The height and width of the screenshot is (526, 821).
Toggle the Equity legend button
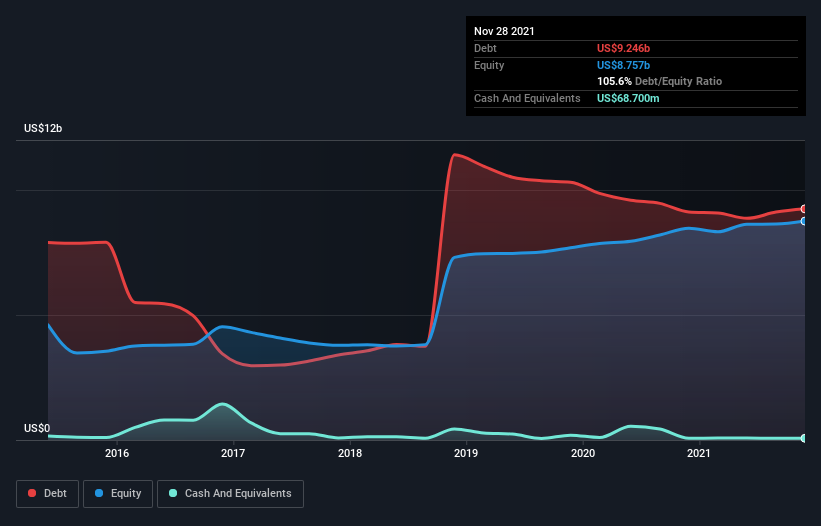tap(118, 494)
